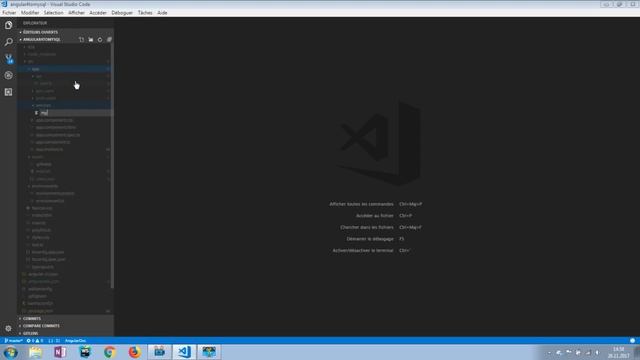Click the Visual Studio Code taskbar button

coord(184,352)
